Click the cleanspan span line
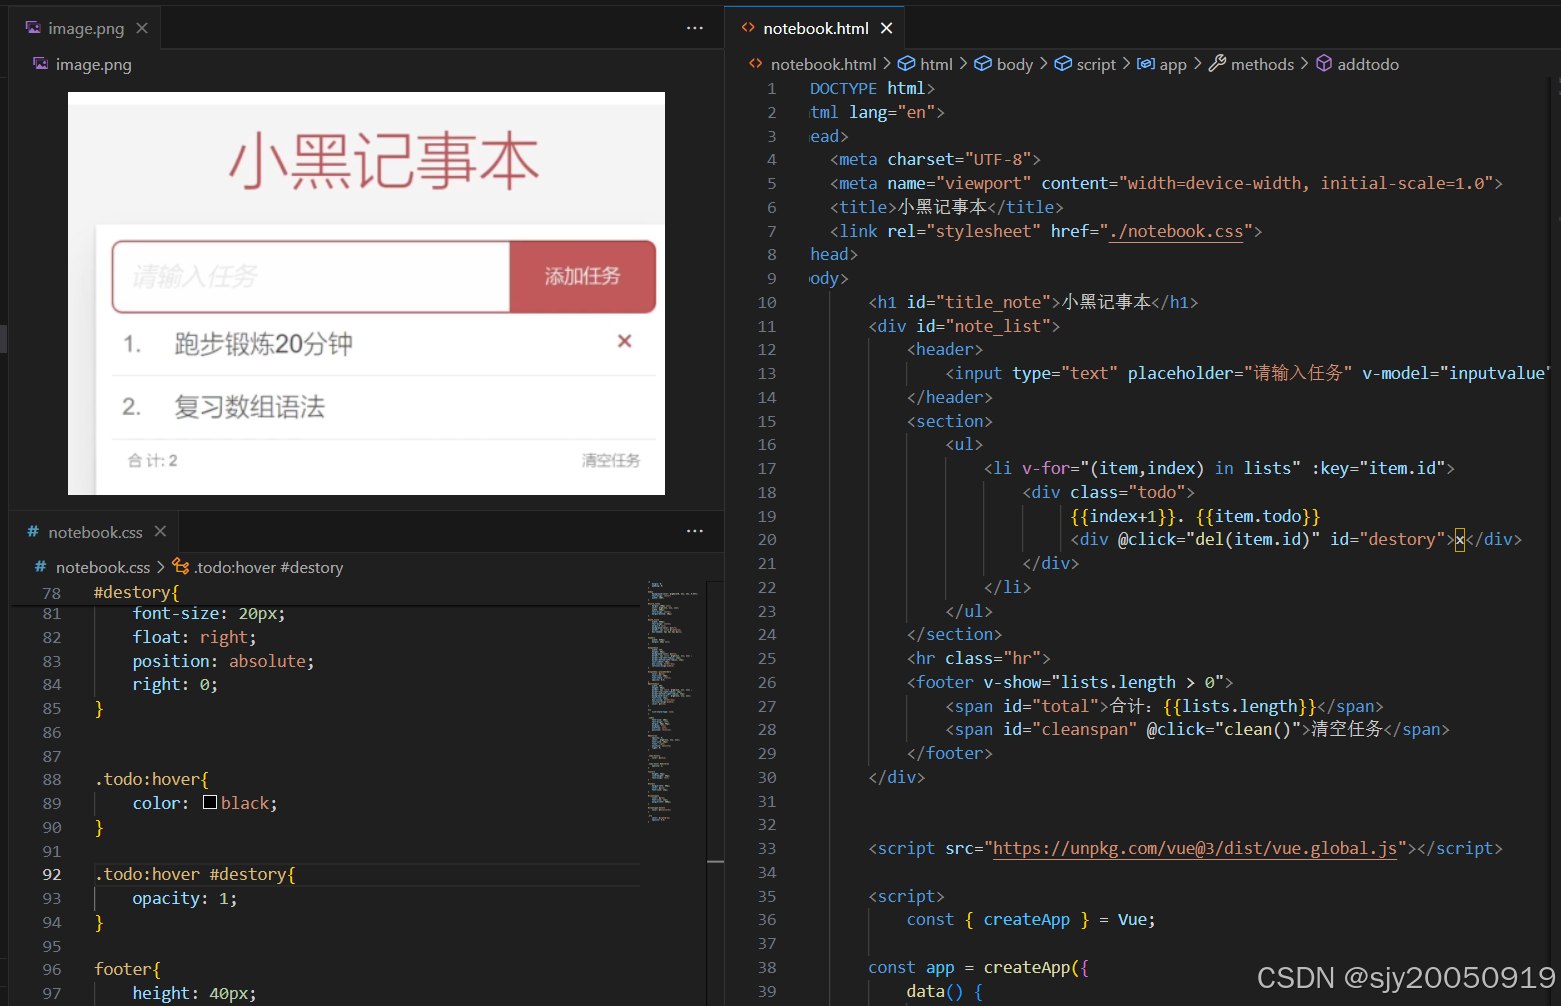The image size is (1561, 1006). pos(1197,729)
